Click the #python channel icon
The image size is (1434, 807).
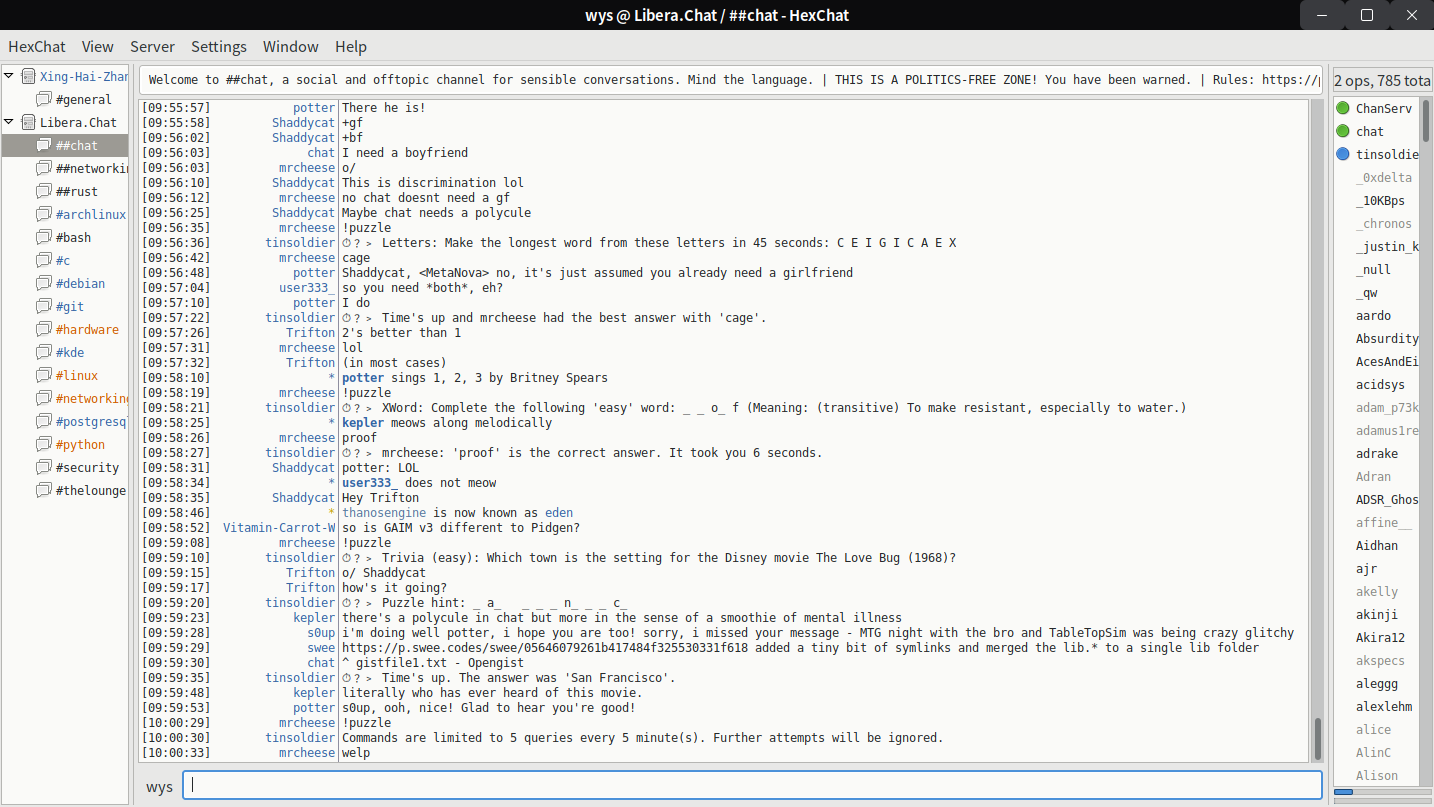tap(44, 445)
